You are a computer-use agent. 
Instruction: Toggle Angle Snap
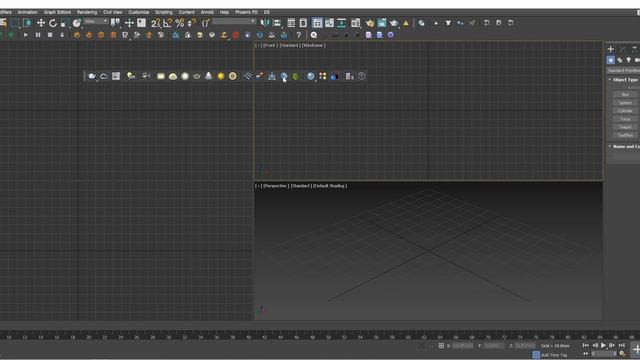pos(168,23)
